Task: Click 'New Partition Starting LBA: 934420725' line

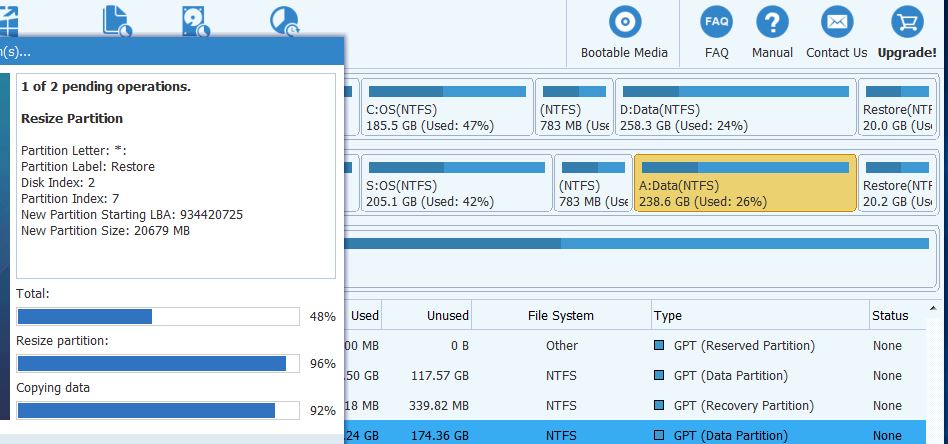Action: [132, 215]
